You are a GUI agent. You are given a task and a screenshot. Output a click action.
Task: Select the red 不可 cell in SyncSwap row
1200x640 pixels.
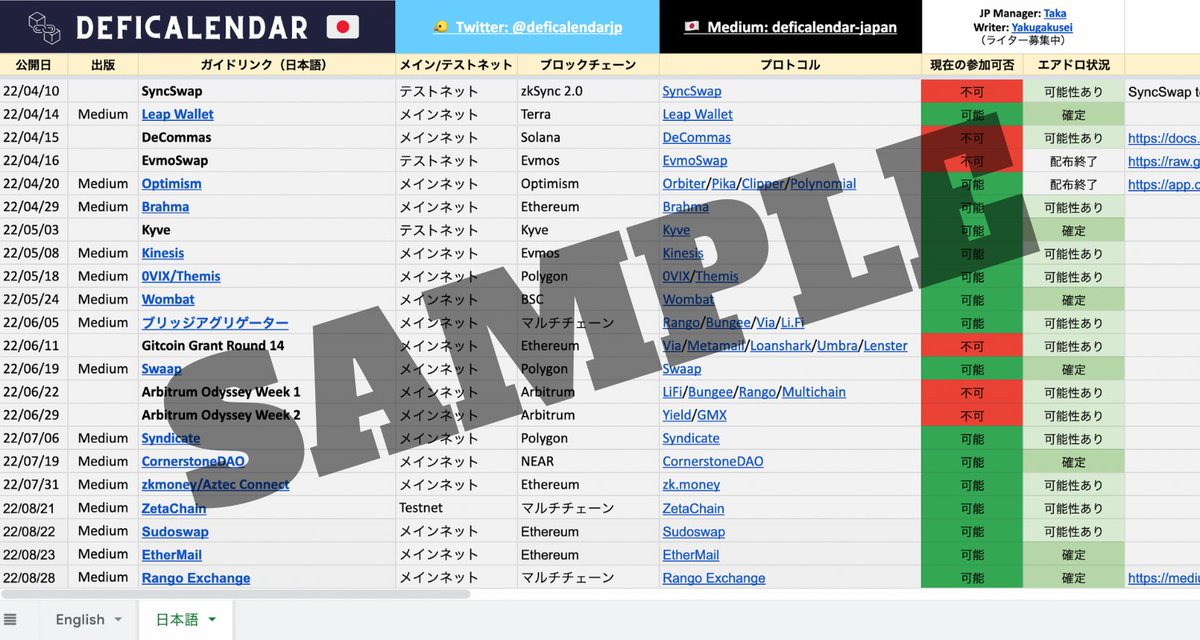pos(972,91)
